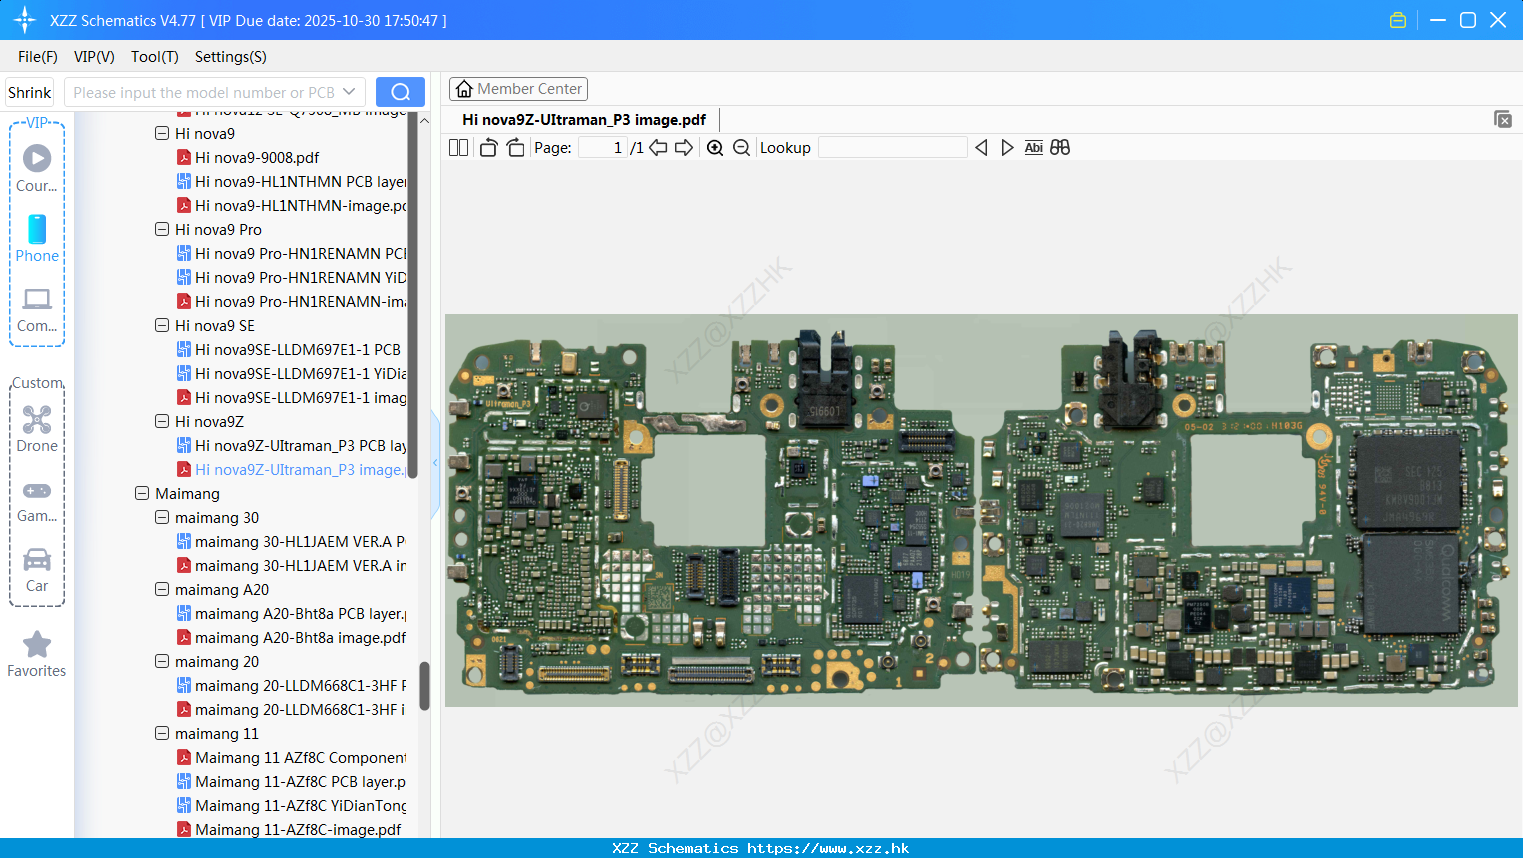This screenshot has height=858, width=1523.
Task: Collapse the Hi nova9Z folder
Action: pos(162,421)
